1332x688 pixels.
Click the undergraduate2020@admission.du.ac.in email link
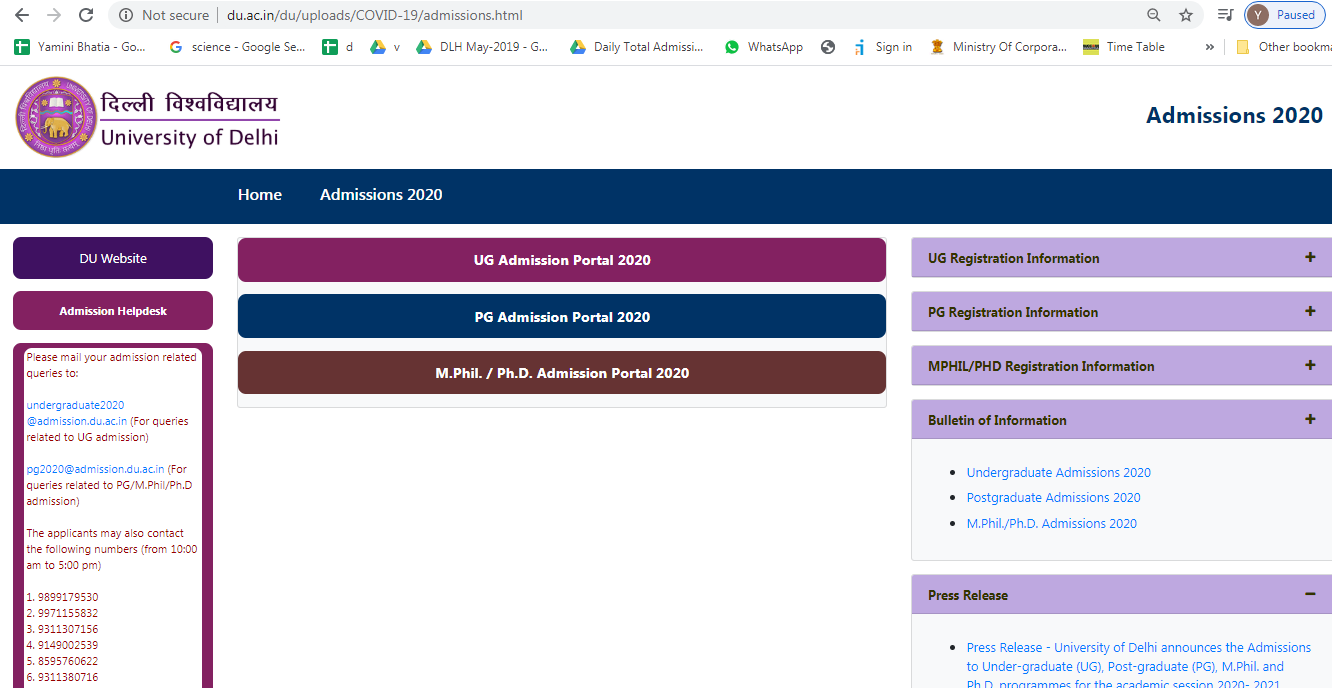pyautogui.click(x=77, y=413)
